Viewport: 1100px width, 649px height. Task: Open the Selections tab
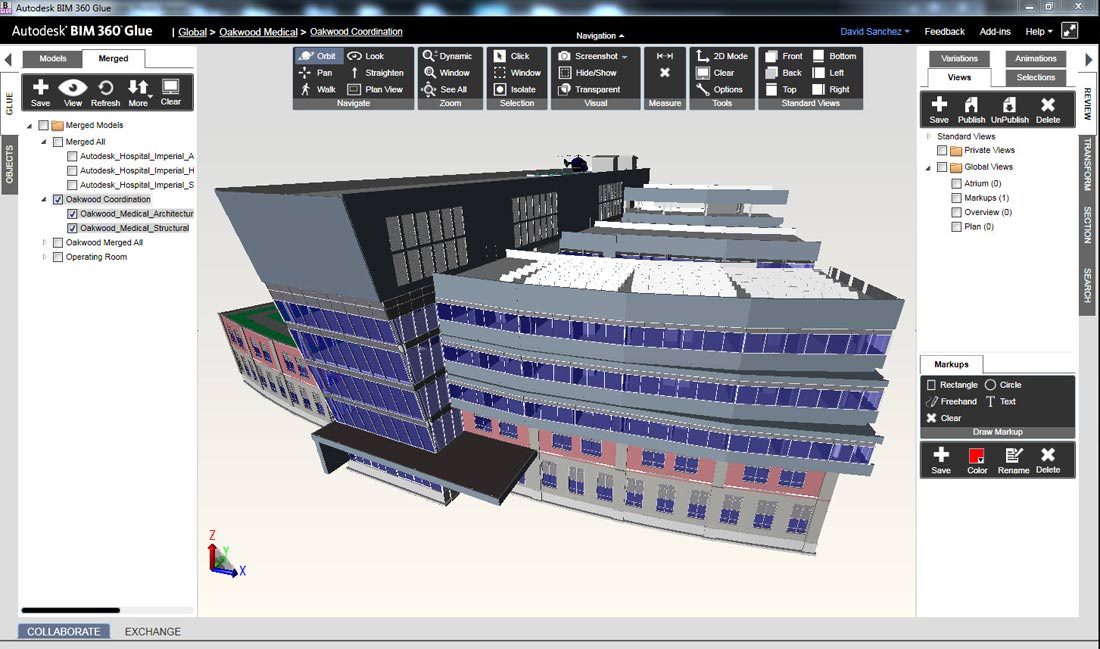coord(1035,77)
